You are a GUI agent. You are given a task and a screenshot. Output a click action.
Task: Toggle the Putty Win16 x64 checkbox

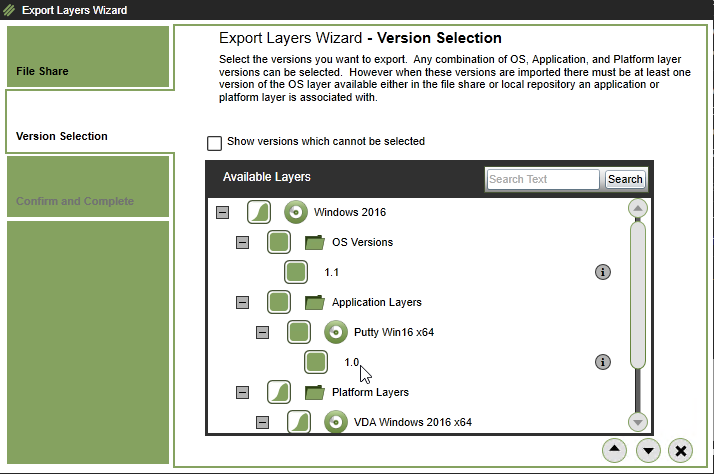299,332
